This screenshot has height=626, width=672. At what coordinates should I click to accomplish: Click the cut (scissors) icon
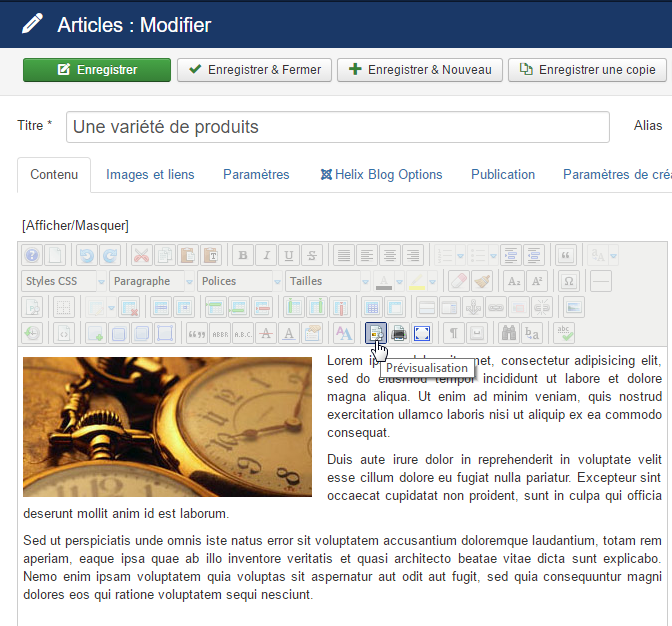tap(142, 255)
